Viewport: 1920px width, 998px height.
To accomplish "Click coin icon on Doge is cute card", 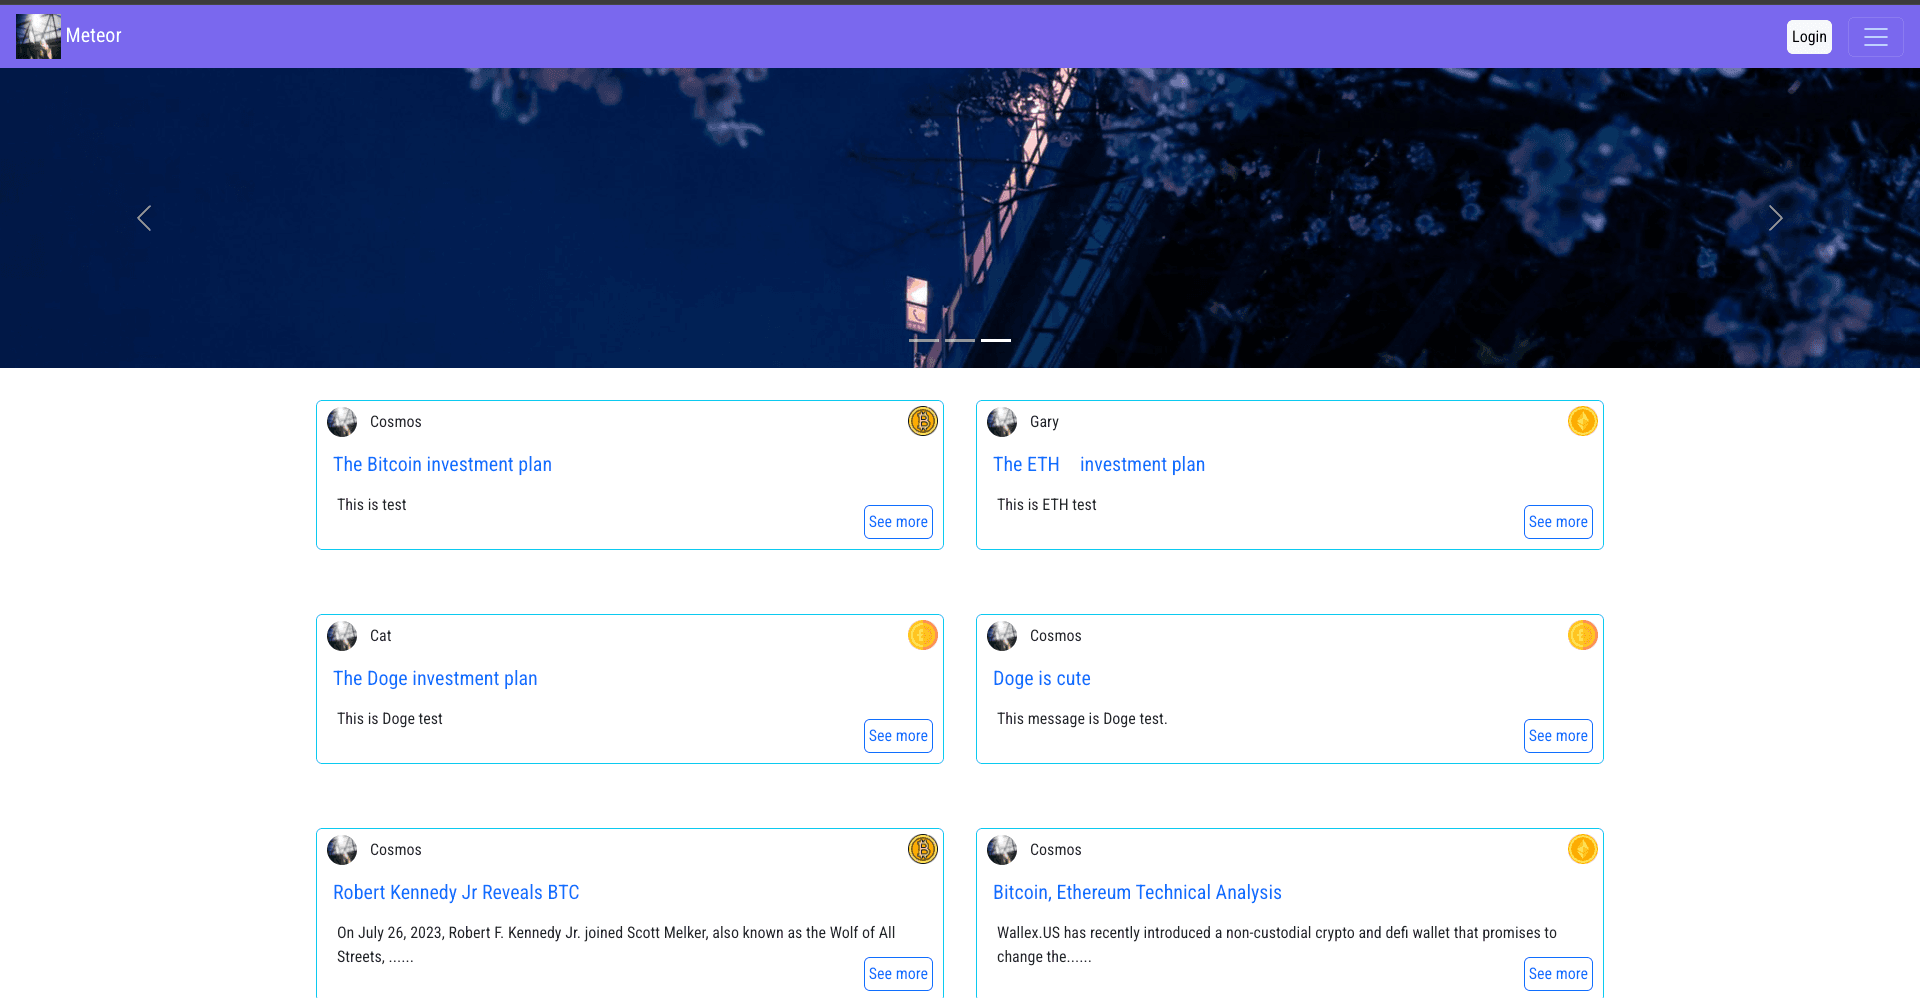I will pyautogui.click(x=1582, y=635).
